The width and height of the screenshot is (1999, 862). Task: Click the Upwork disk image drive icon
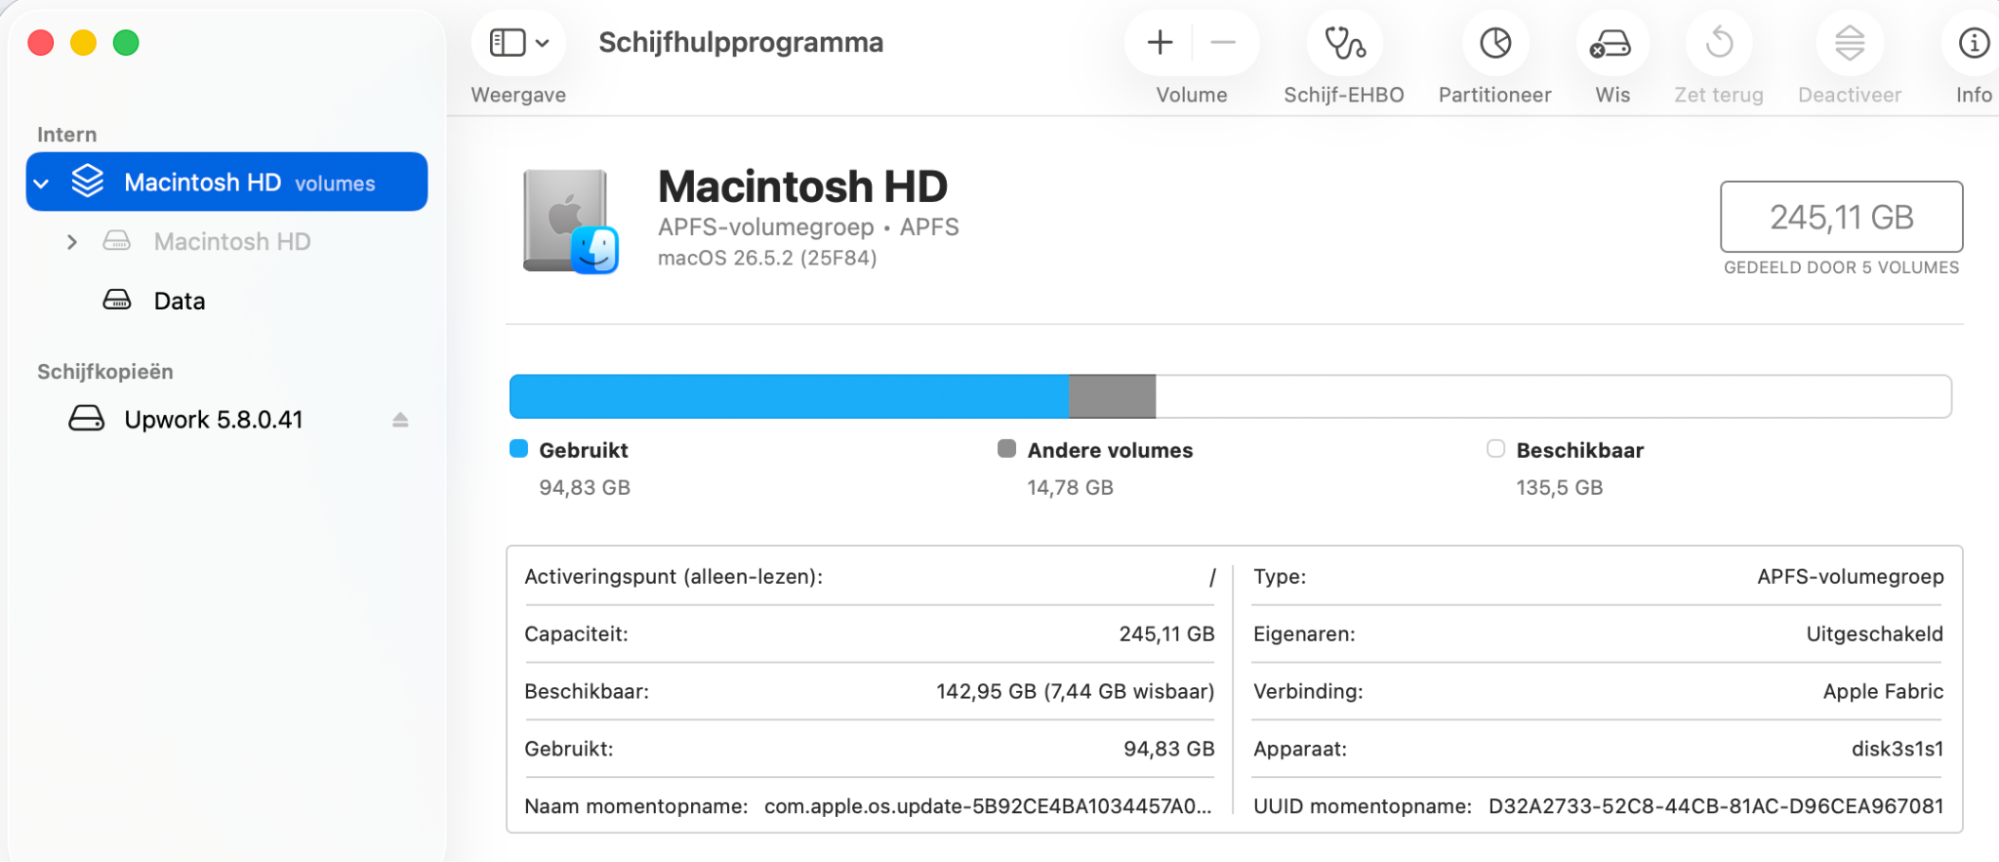point(86,418)
